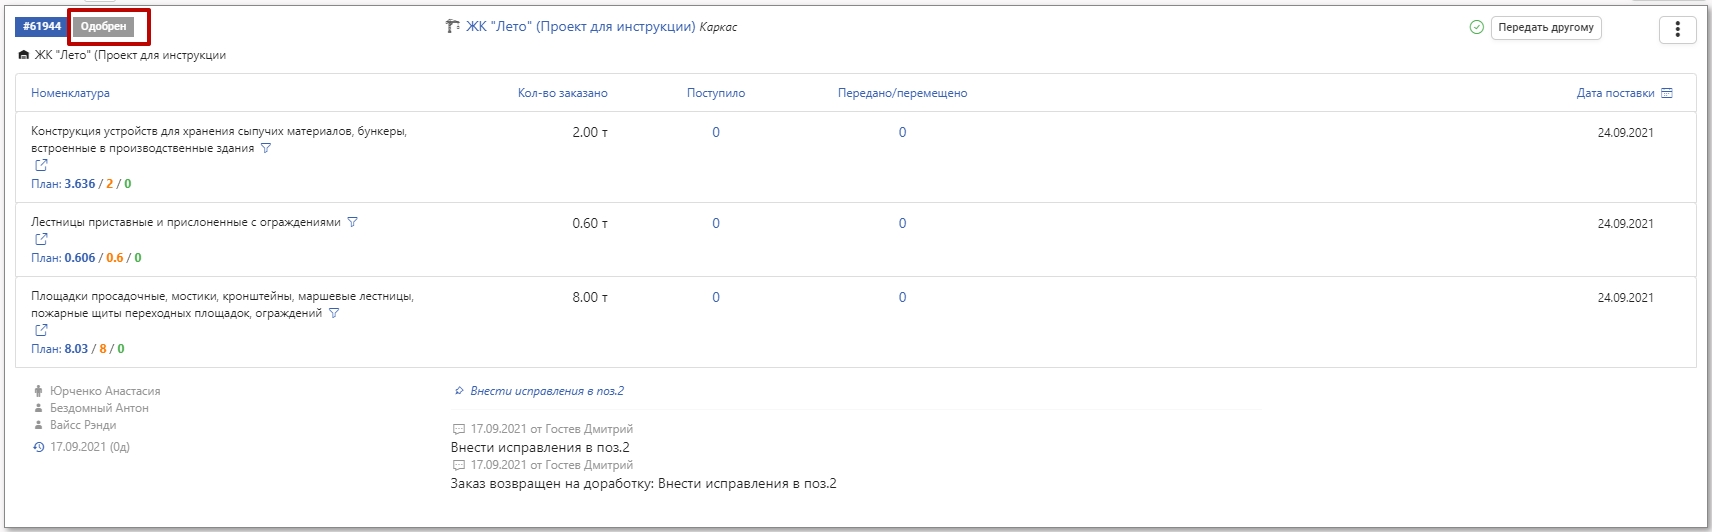Click "Кол-во заказано" column header
1712x532 pixels.
(x=562, y=93)
